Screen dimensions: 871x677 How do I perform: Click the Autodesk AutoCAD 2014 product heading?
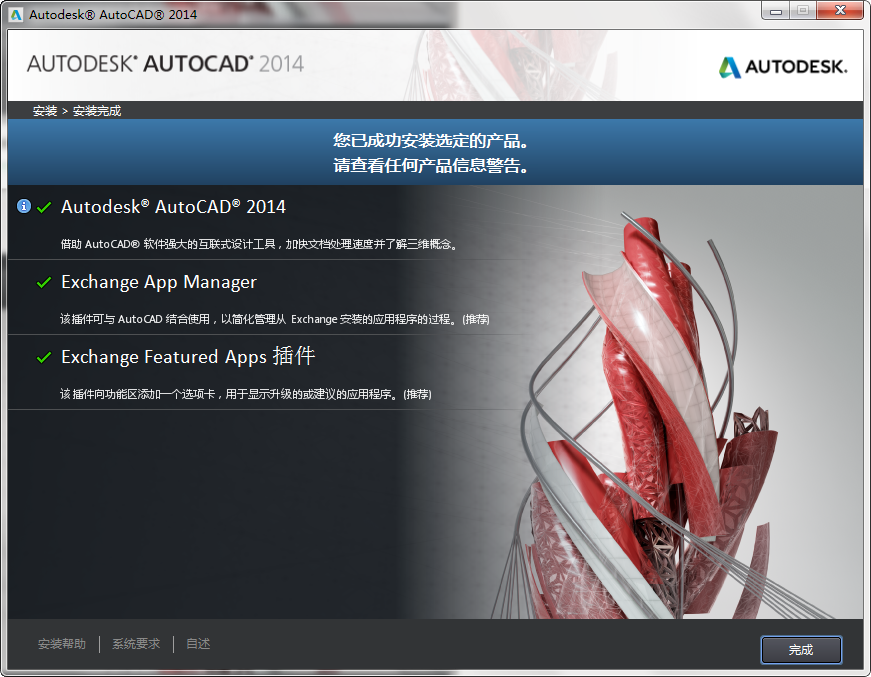pyautogui.click(x=175, y=206)
